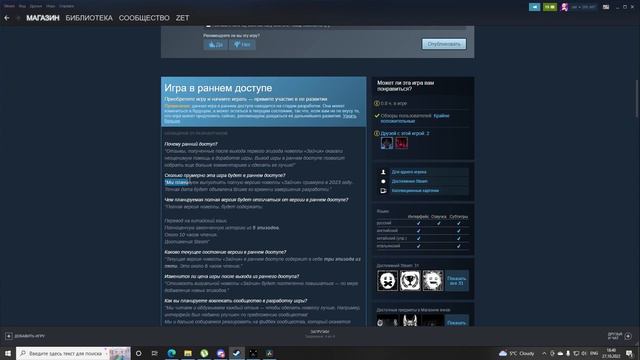Choose the Нет thumbs-down button
Screen dimensions: 640x360
pos(242,44)
